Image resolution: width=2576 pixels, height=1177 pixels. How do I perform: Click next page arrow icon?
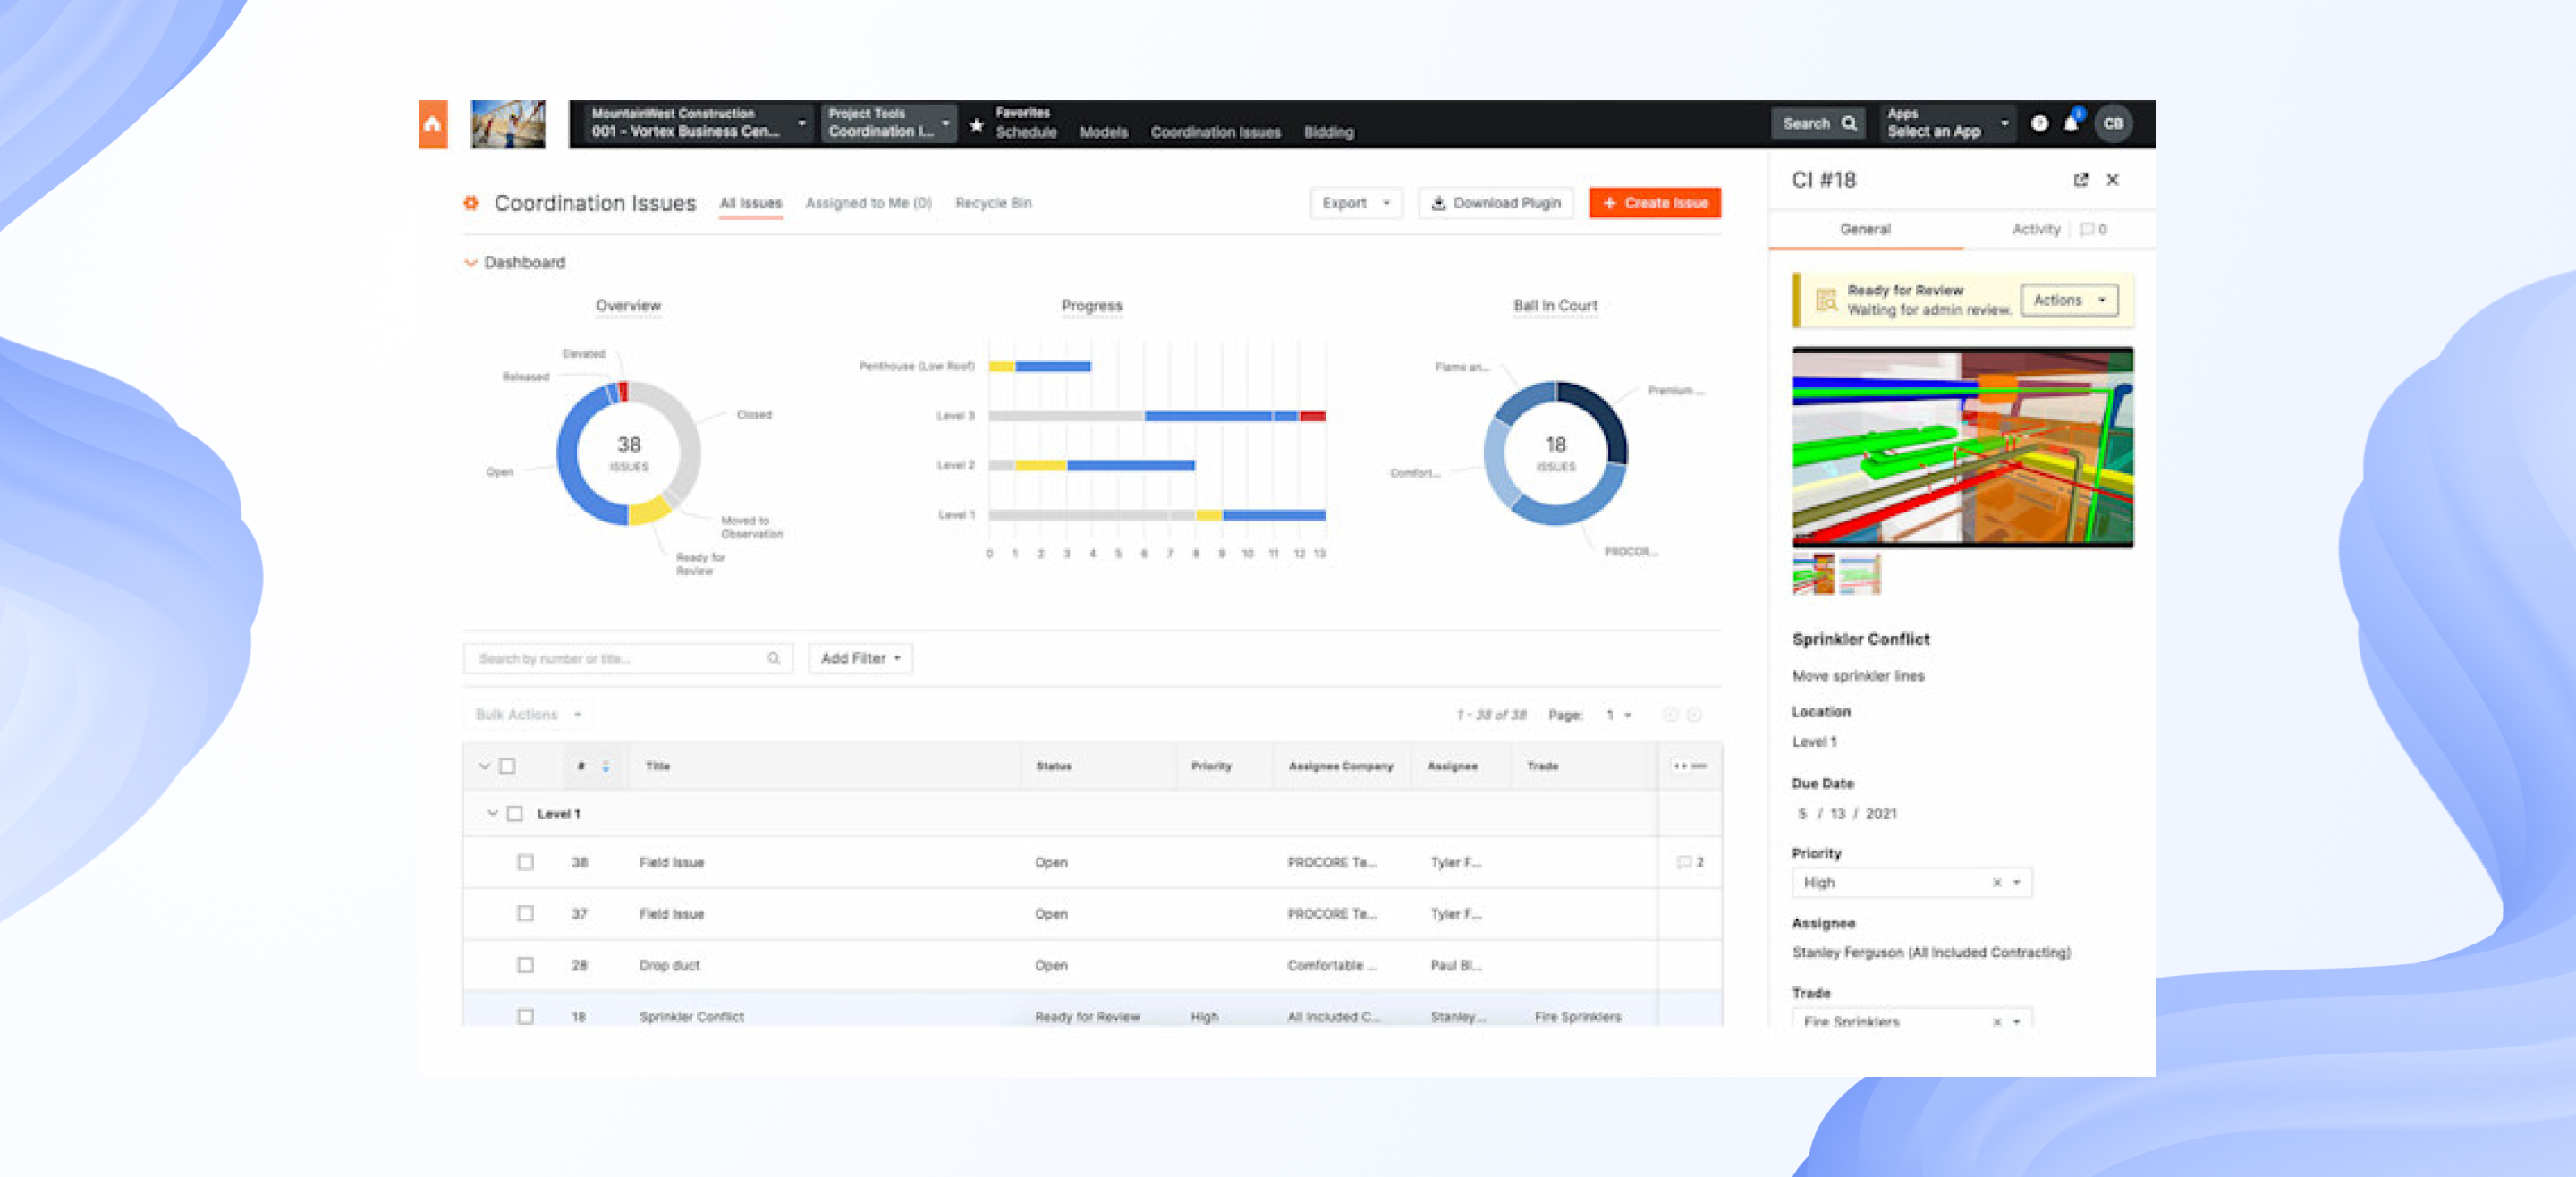coord(1694,715)
